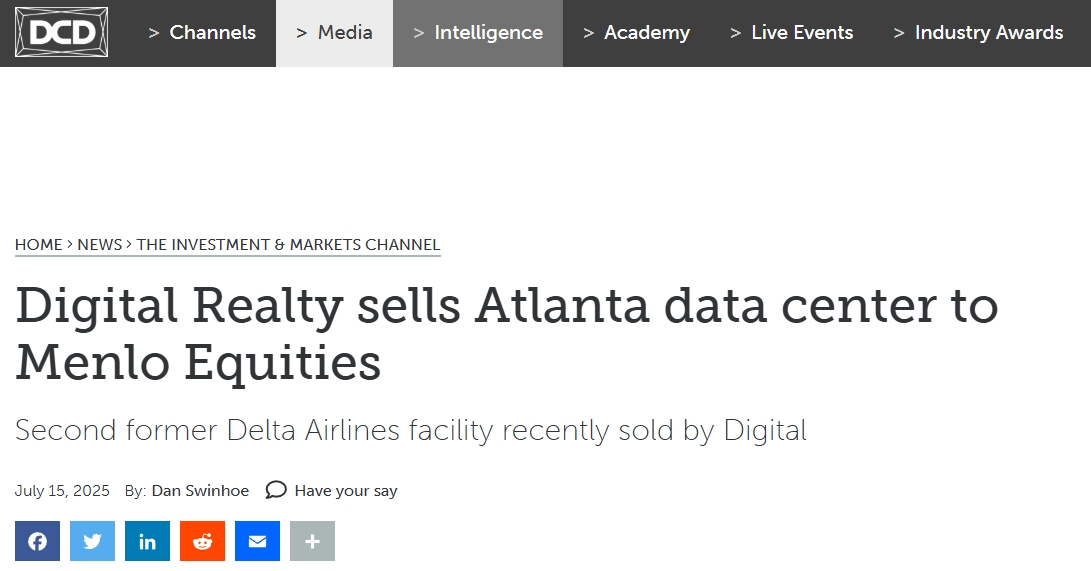Click the Have your say link
This screenshot has width=1091, height=571.
click(346, 490)
